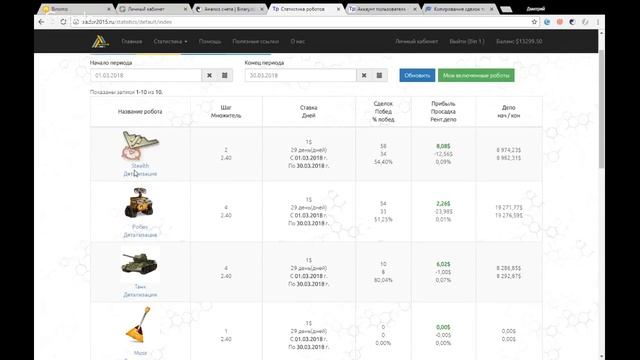Expand the Статистика dropdown menu
Image resolution: width=640 pixels, height=360 pixels.
tap(170, 41)
